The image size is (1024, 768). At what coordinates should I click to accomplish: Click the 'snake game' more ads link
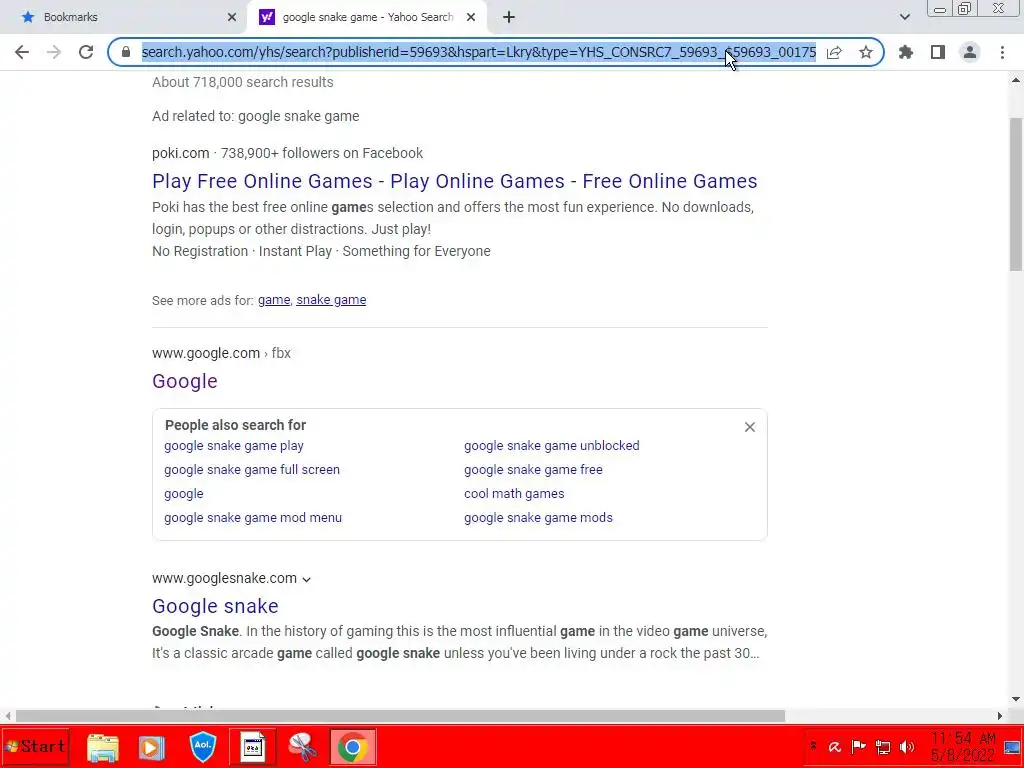click(331, 300)
